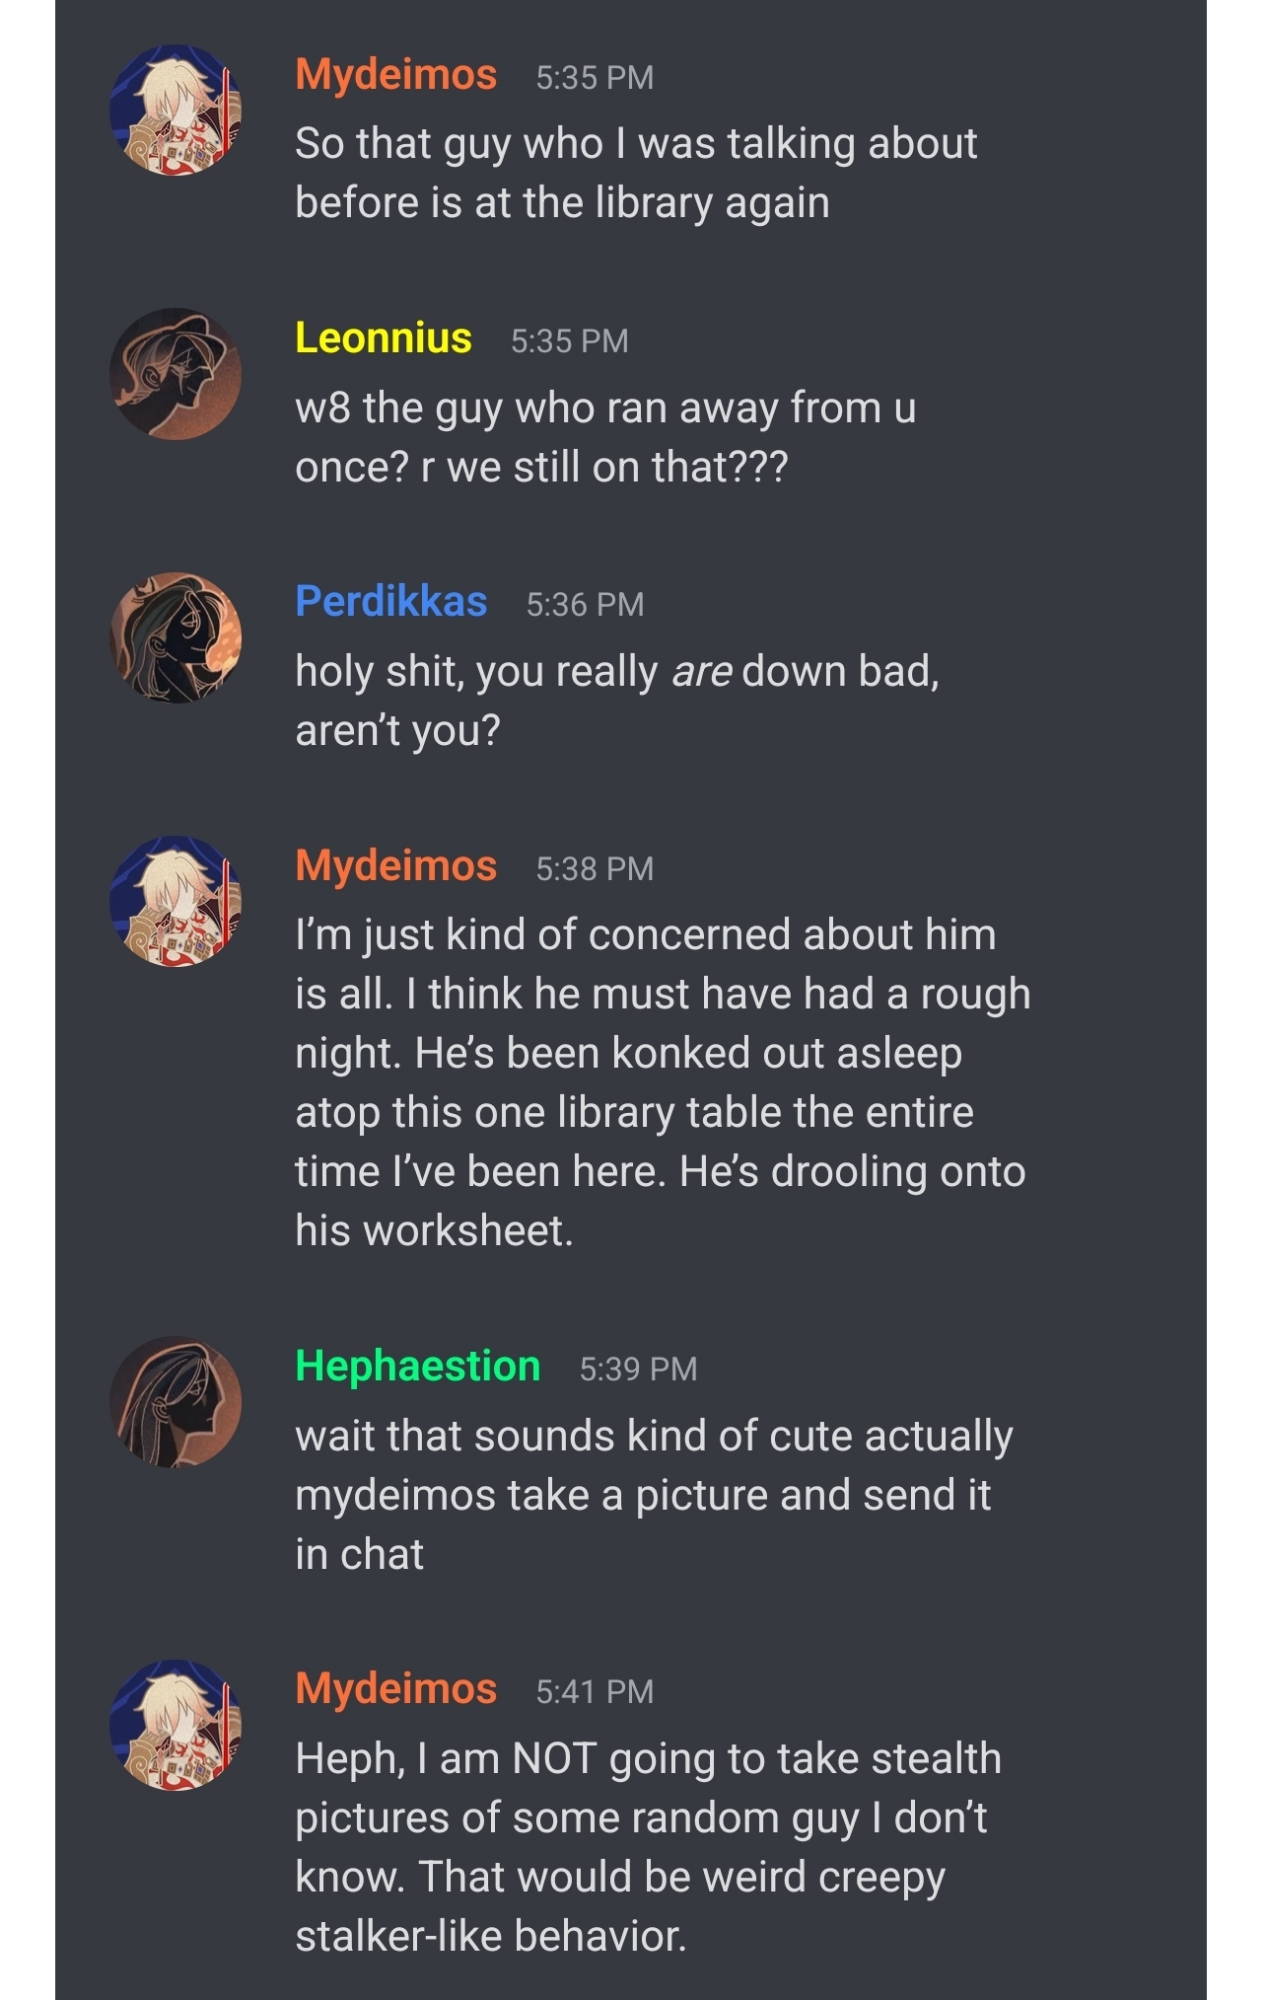Image resolution: width=1262 pixels, height=2000 pixels.
Task: Click the message about stalker-like behavior
Action: tap(647, 1846)
